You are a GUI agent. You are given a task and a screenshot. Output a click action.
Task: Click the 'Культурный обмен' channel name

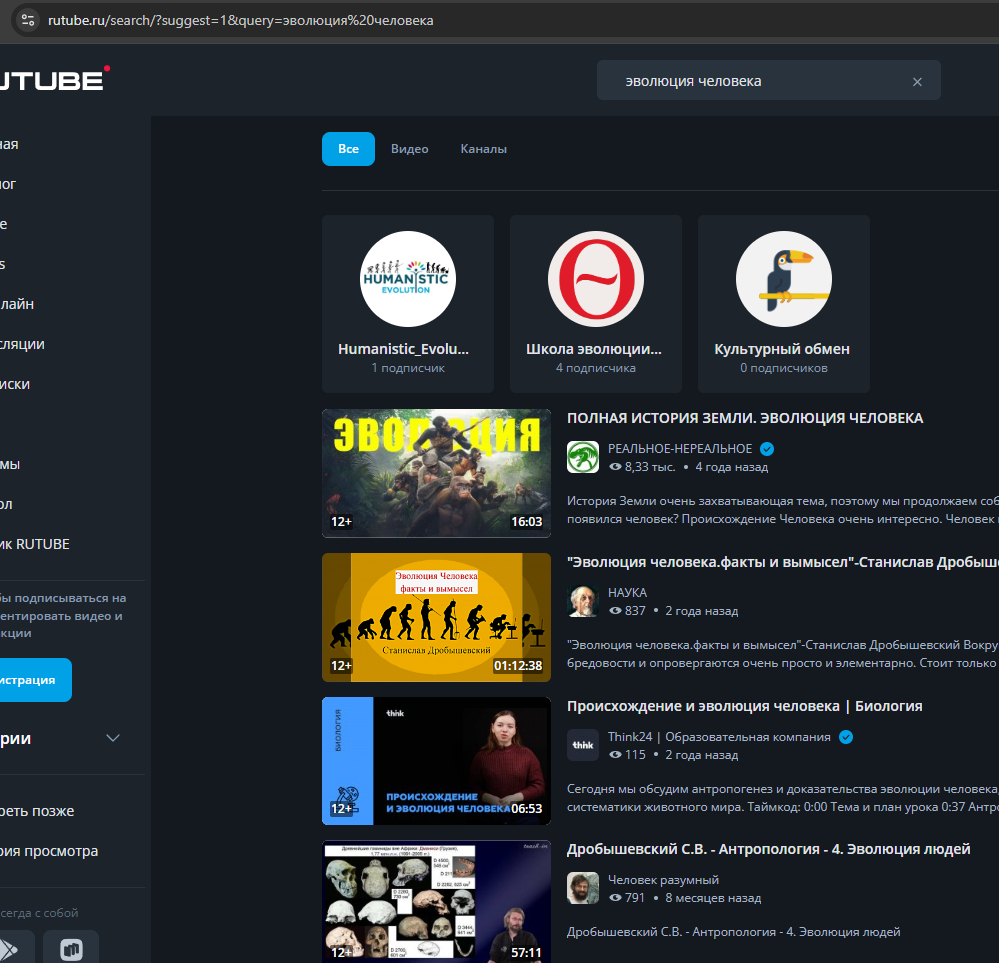pyautogui.click(x=782, y=349)
